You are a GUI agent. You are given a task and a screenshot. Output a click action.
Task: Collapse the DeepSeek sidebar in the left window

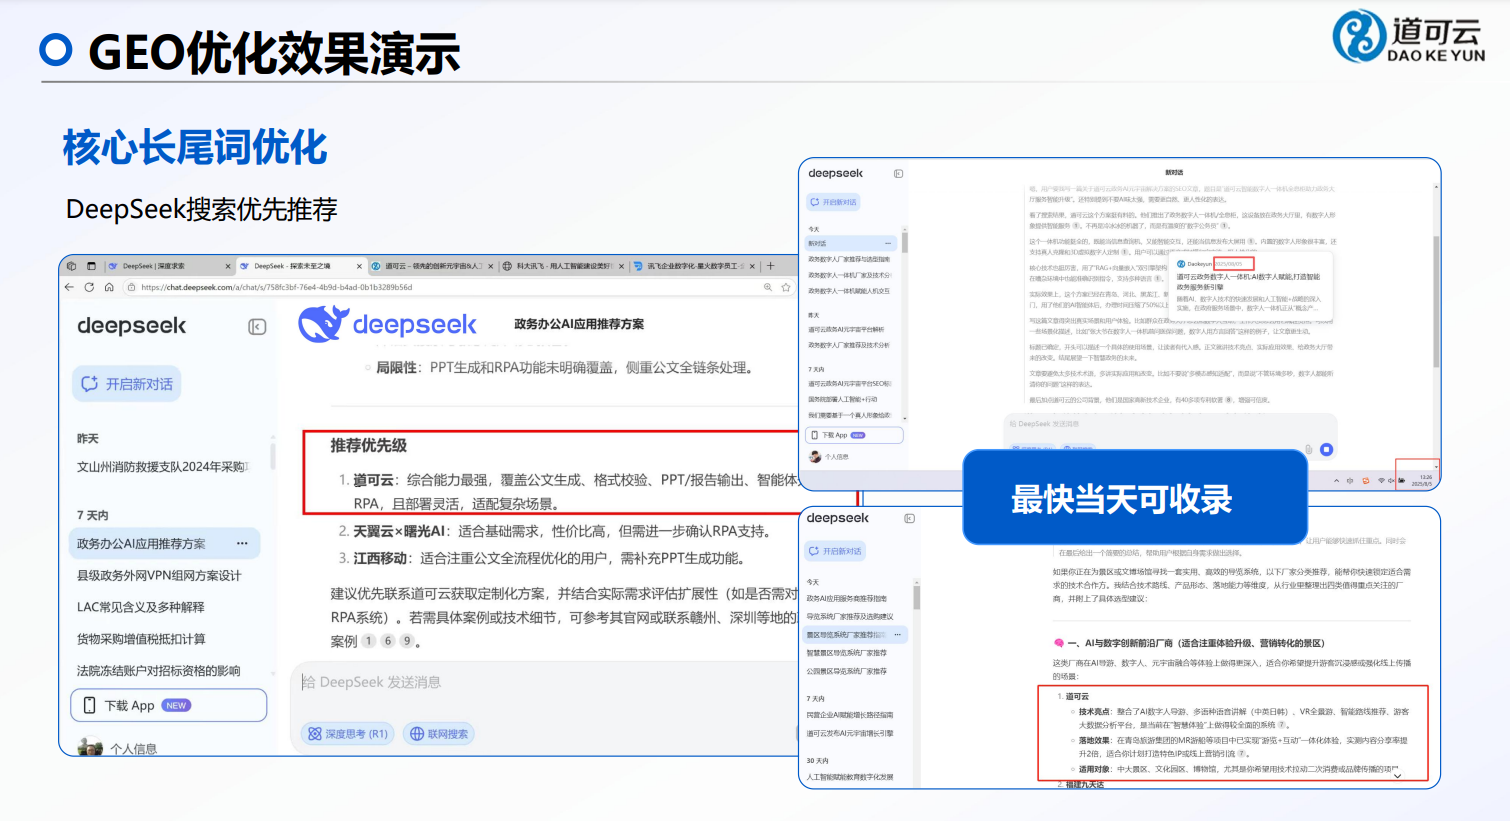pos(257,327)
